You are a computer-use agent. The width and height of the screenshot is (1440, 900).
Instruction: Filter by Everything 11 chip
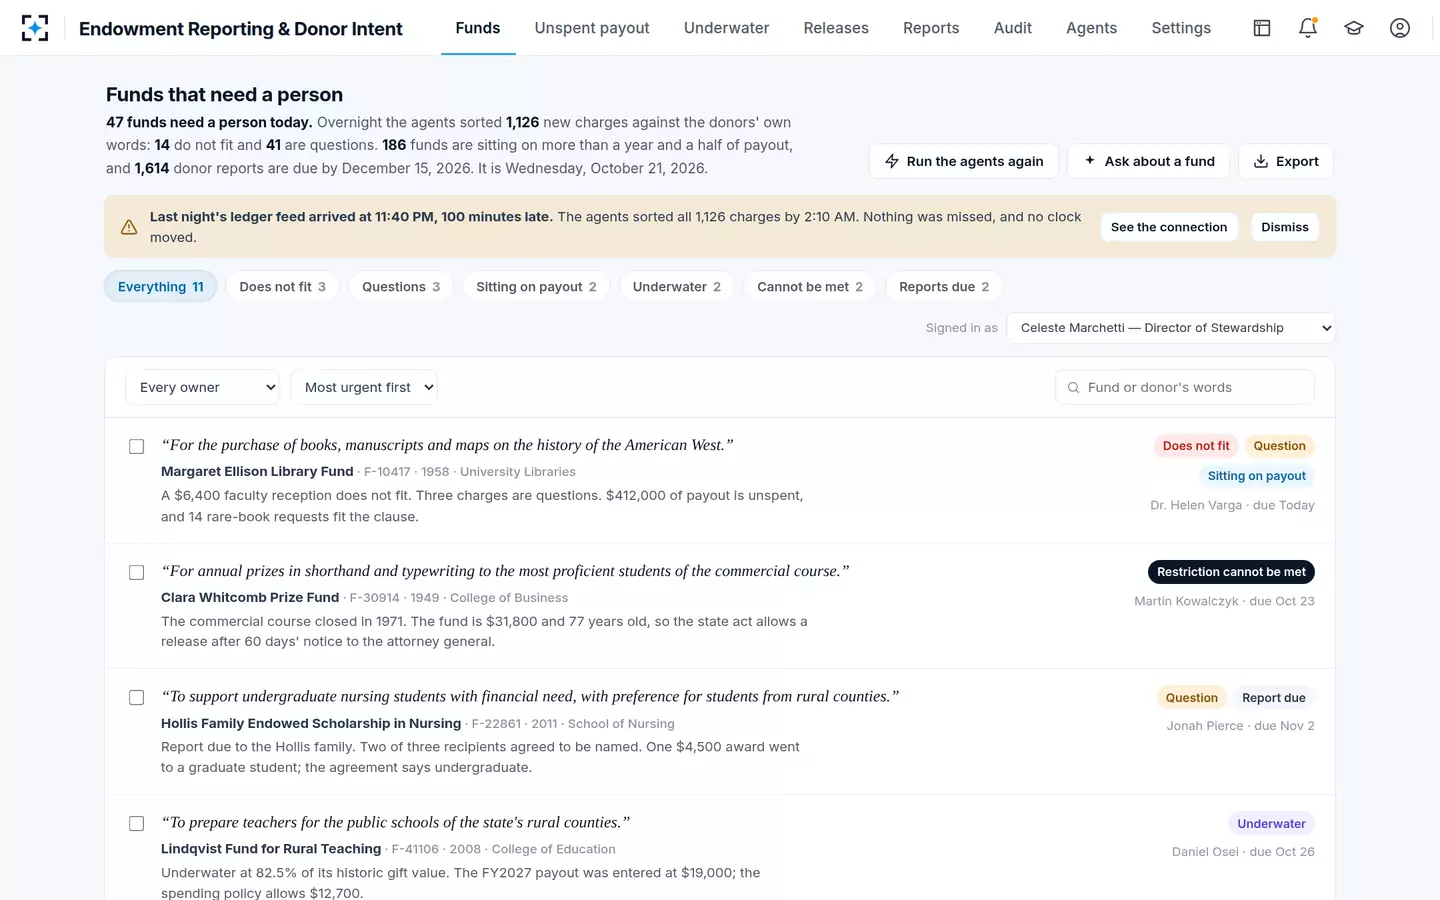pyautogui.click(x=161, y=287)
